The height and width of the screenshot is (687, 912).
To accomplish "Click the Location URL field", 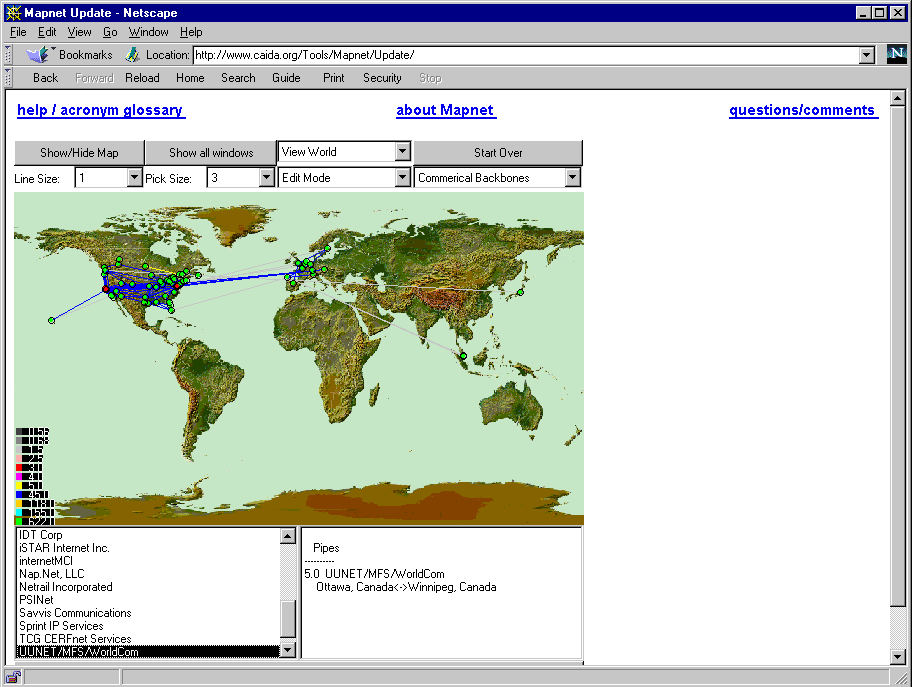I will click(x=526, y=55).
